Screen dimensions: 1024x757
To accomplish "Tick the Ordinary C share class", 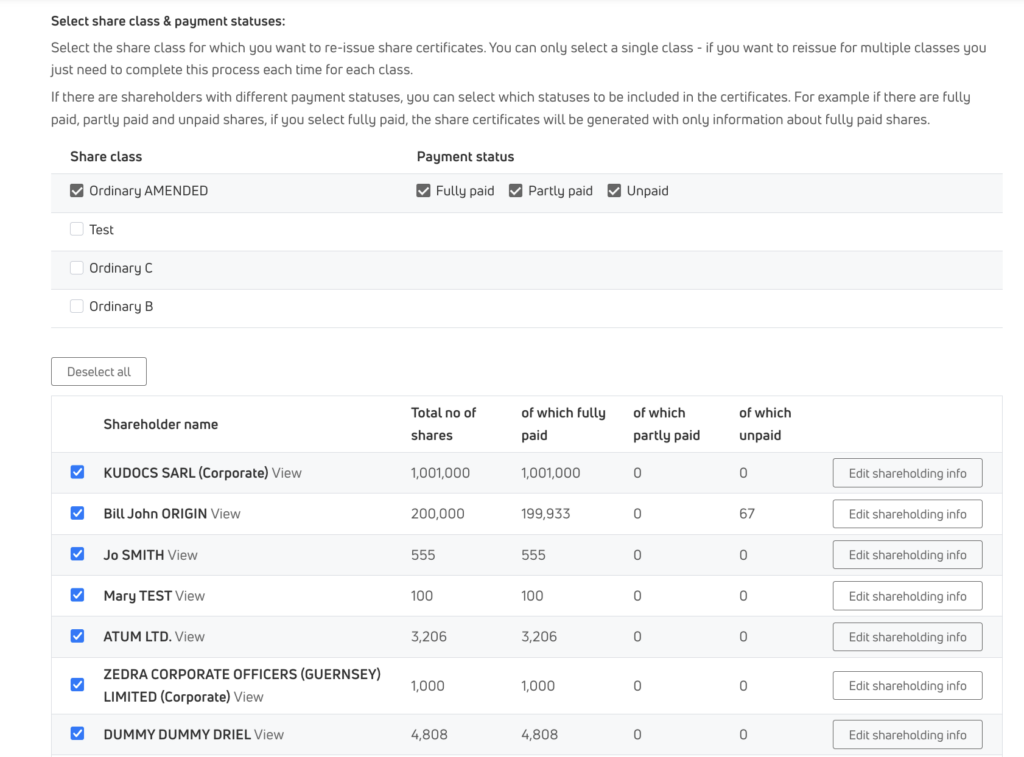I will 77,268.
